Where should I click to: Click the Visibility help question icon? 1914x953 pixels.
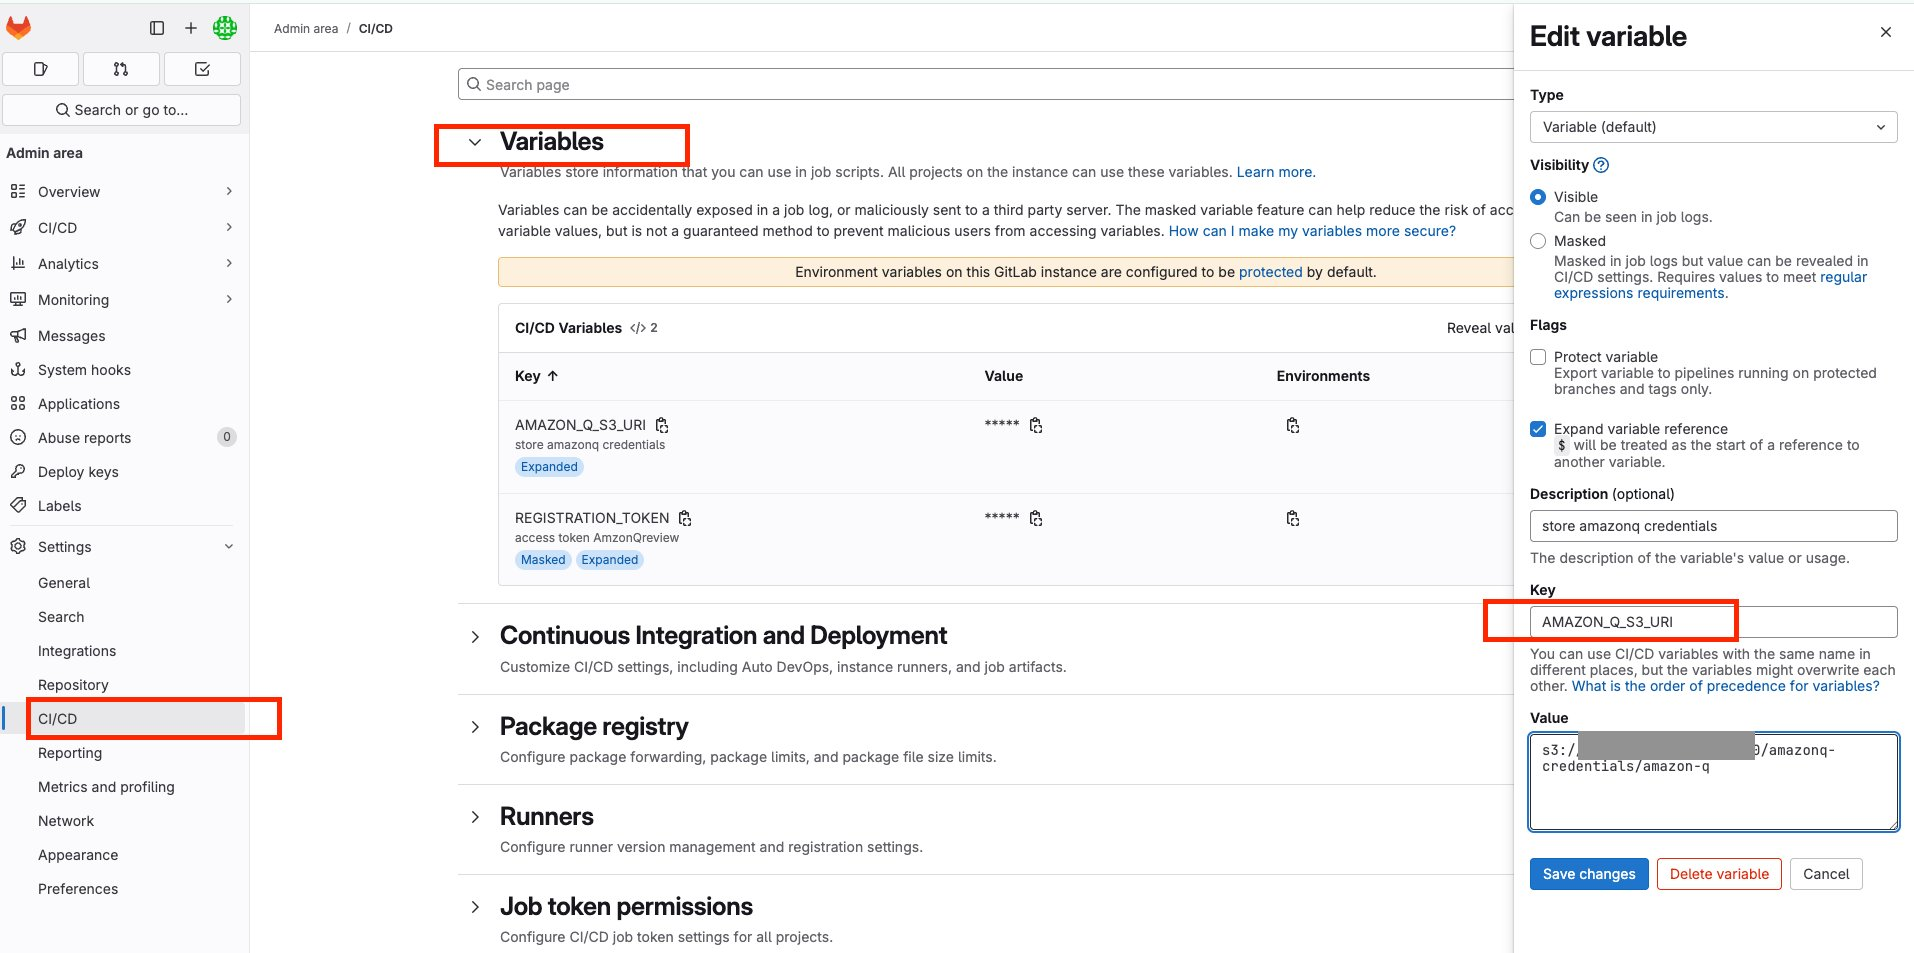pos(1601,165)
